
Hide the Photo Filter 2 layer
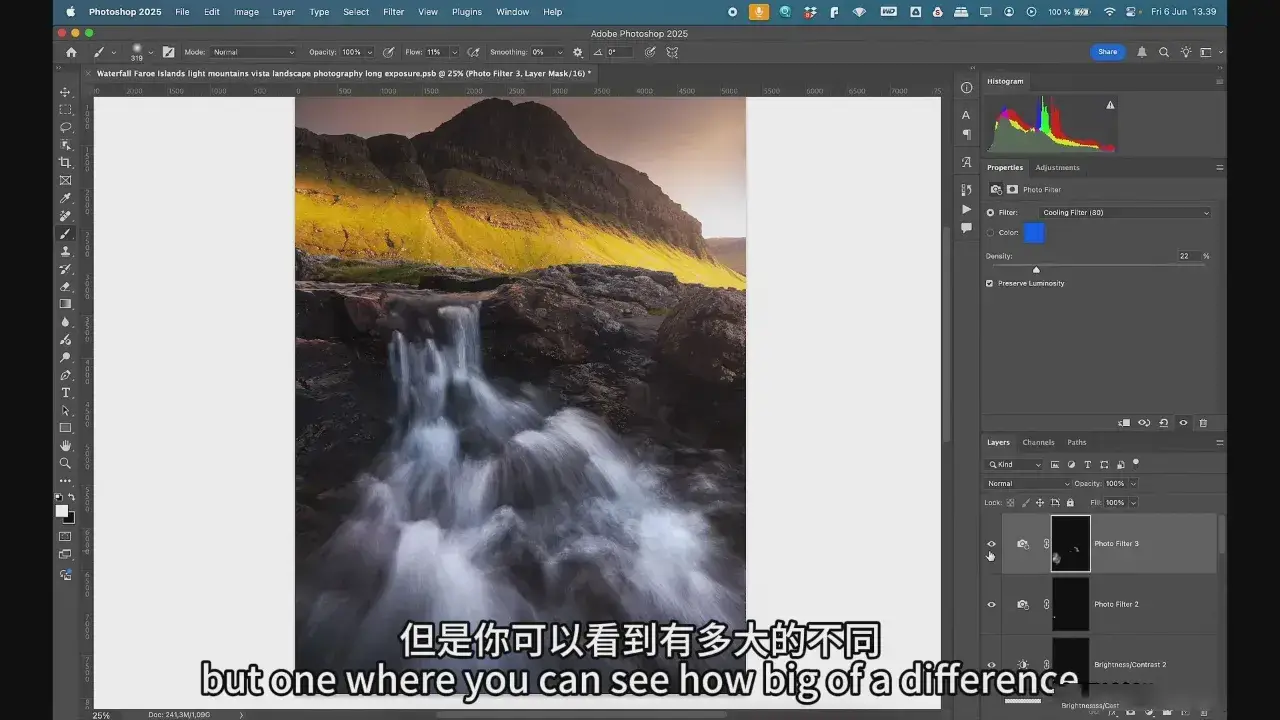click(x=991, y=604)
